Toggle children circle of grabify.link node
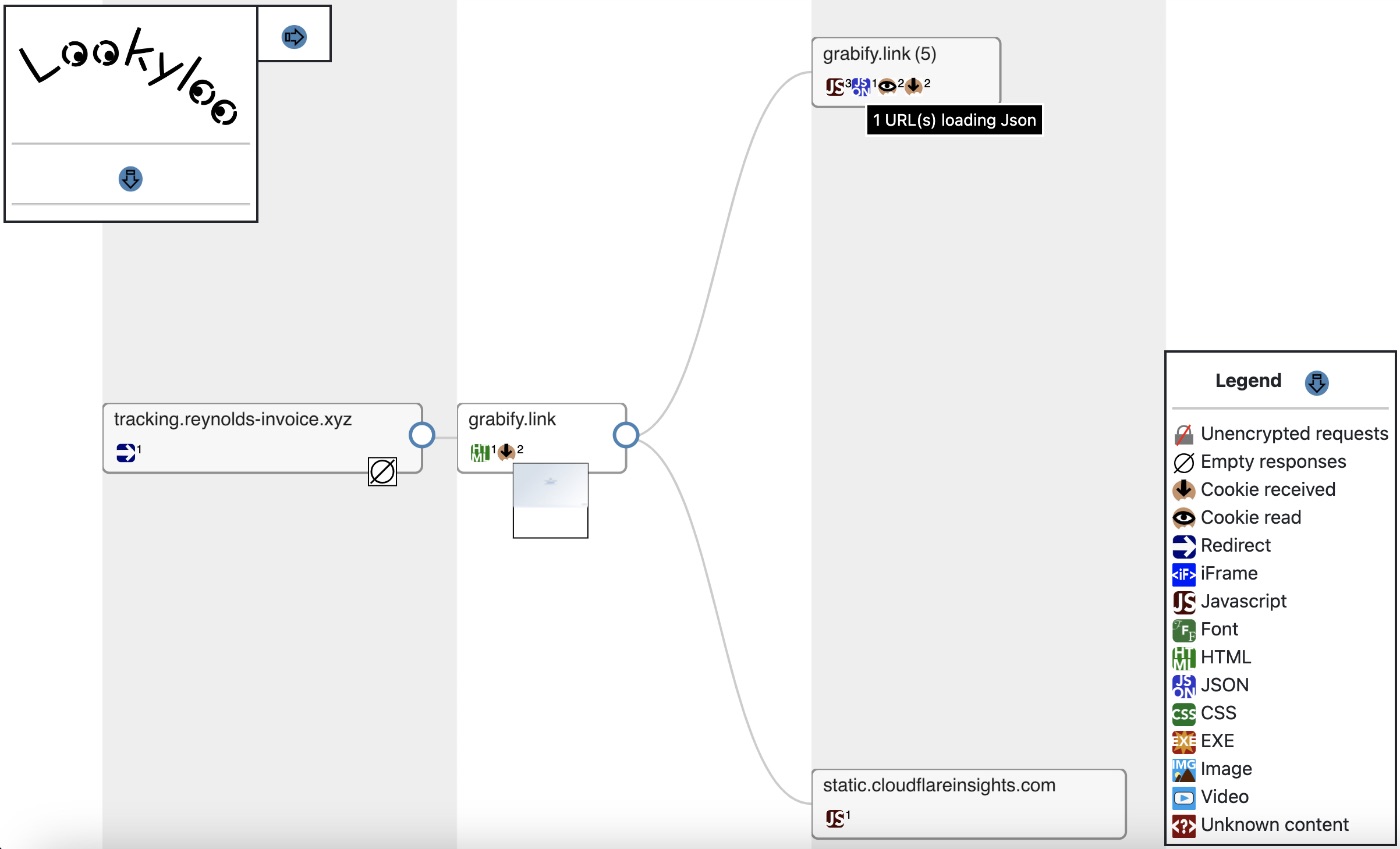 [626, 435]
